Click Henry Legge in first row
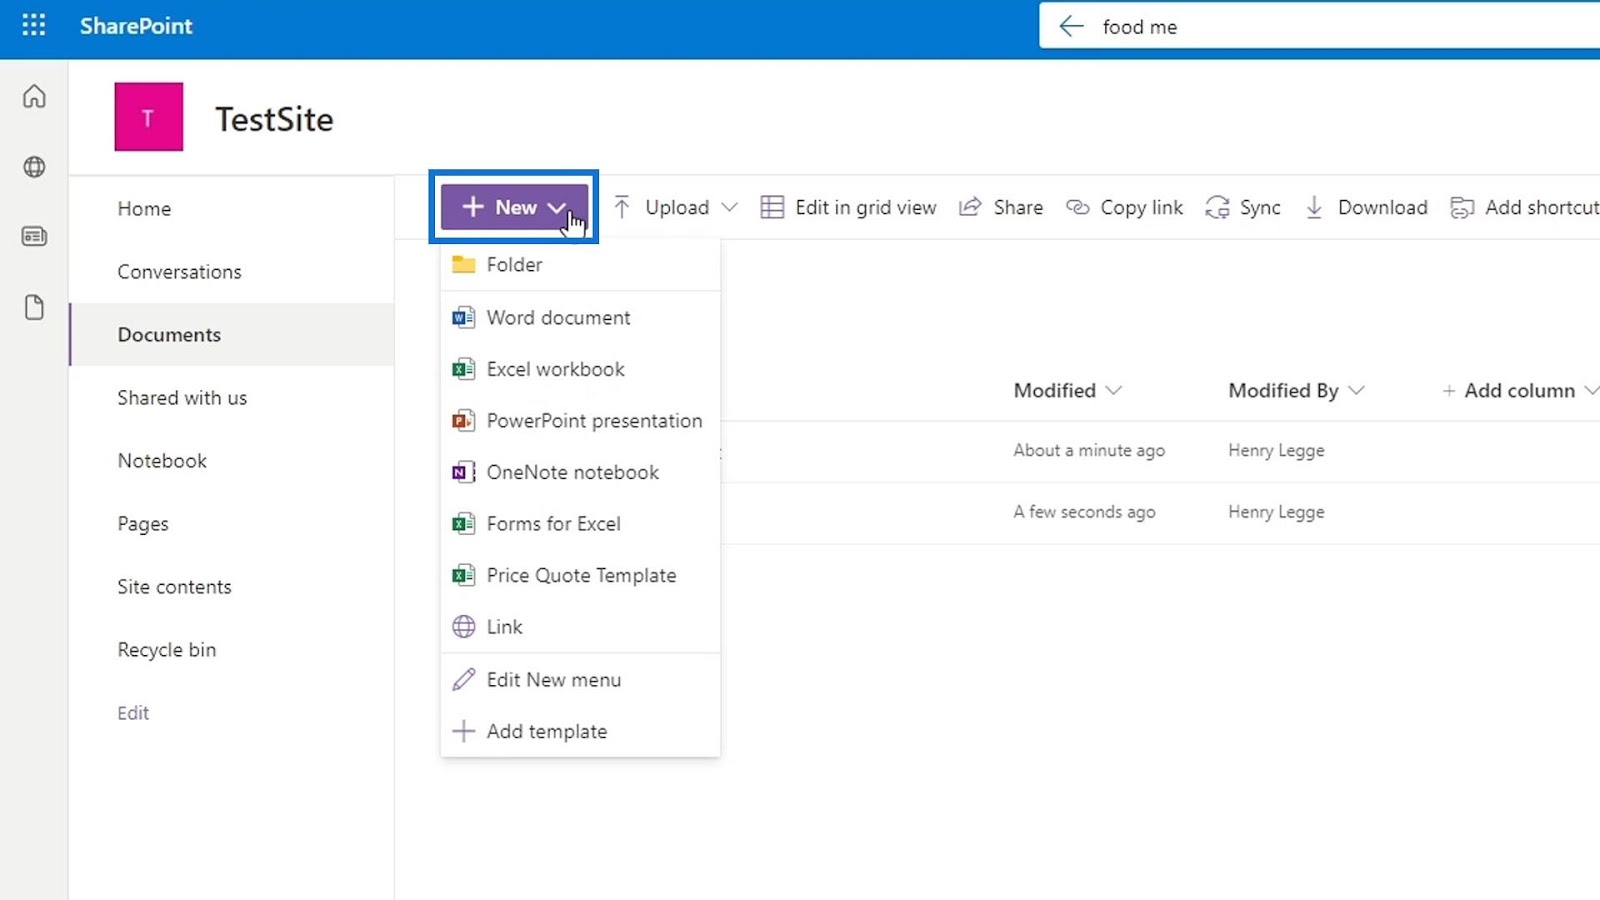Image resolution: width=1600 pixels, height=900 pixels. [1276, 450]
